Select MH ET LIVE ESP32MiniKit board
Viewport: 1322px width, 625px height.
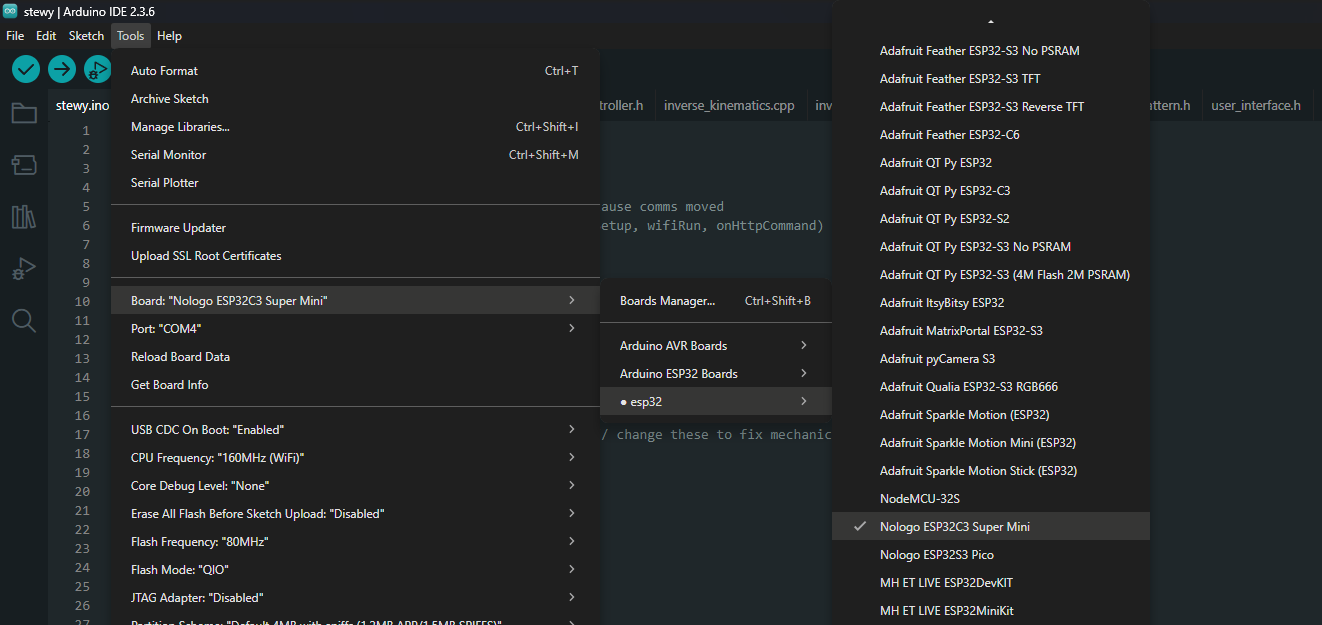[x=991, y=611]
